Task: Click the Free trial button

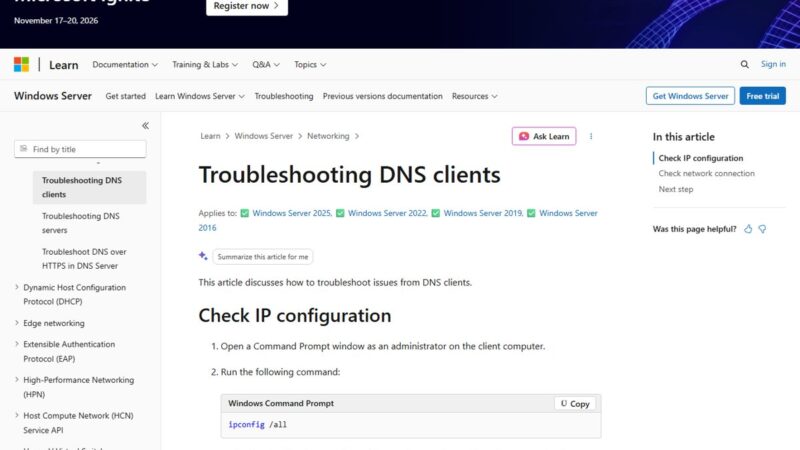Action: pos(762,96)
